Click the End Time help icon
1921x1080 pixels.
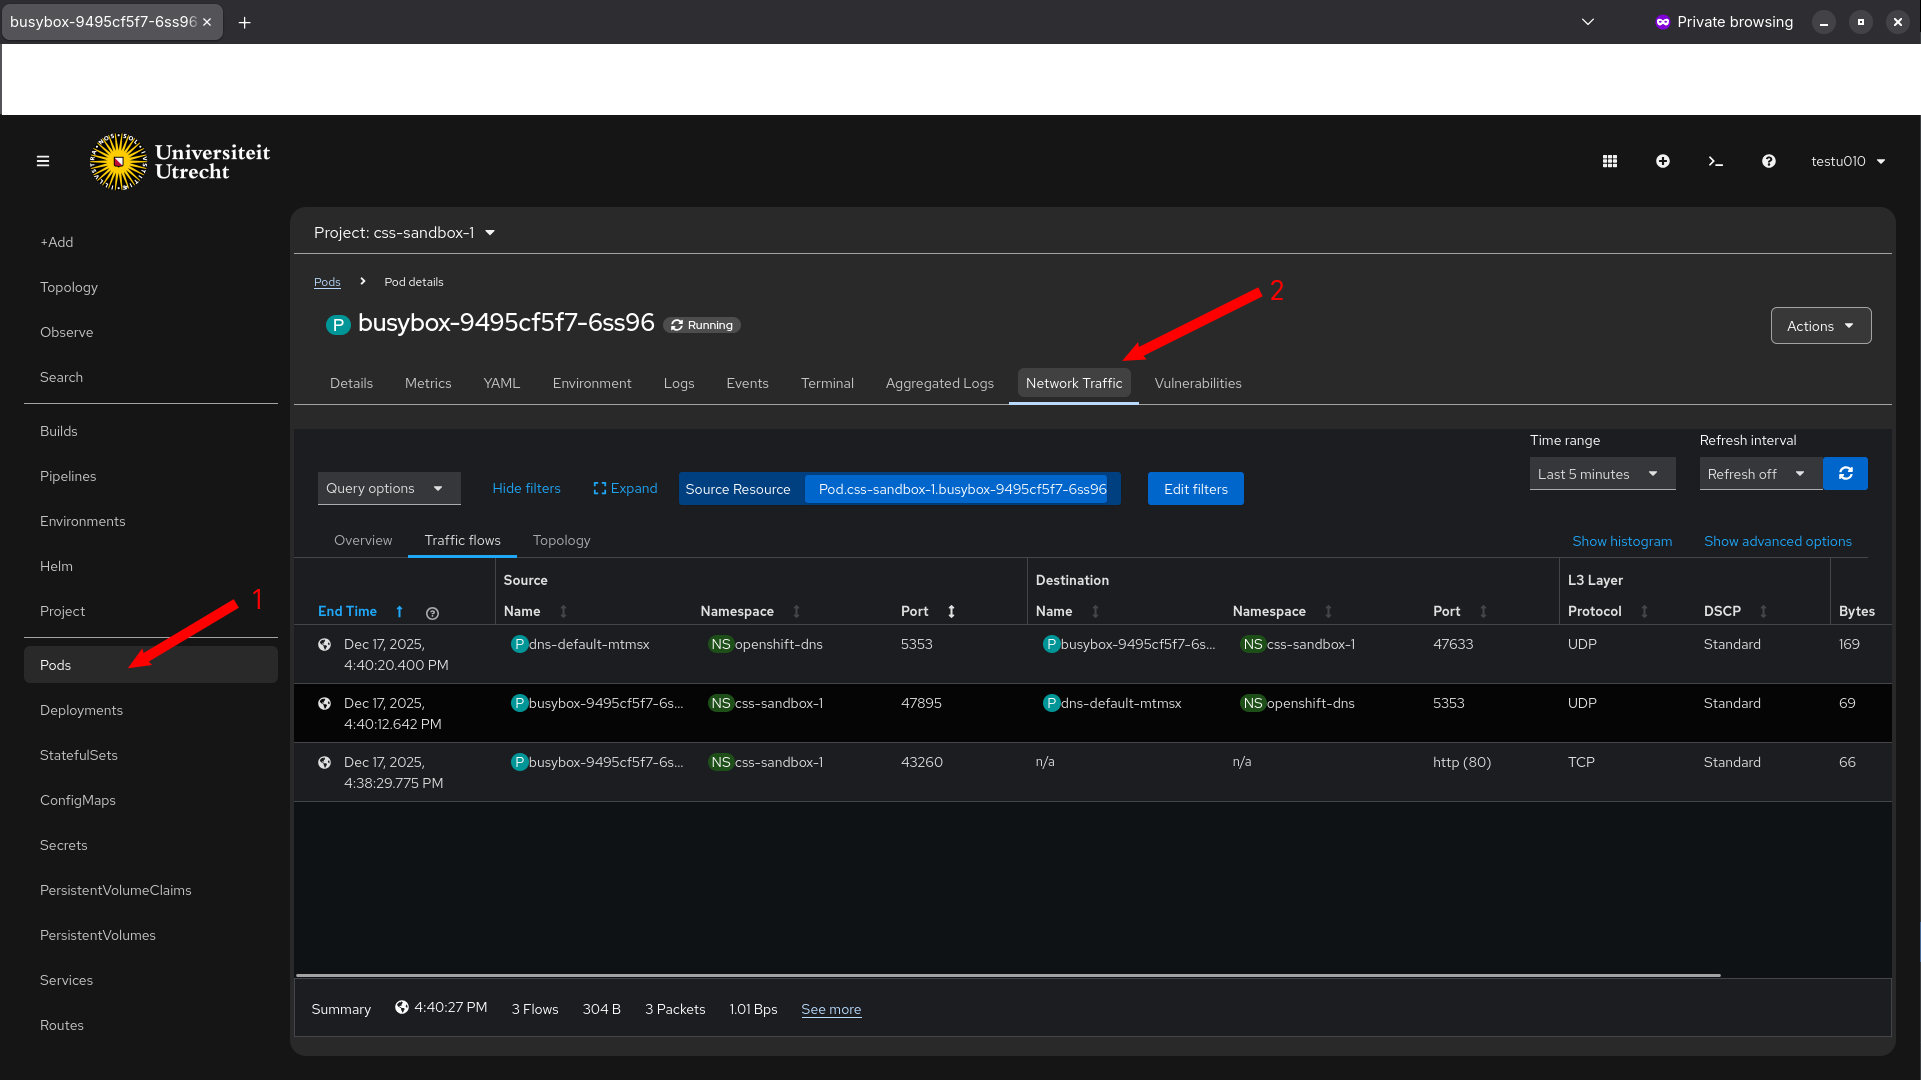click(432, 613)
